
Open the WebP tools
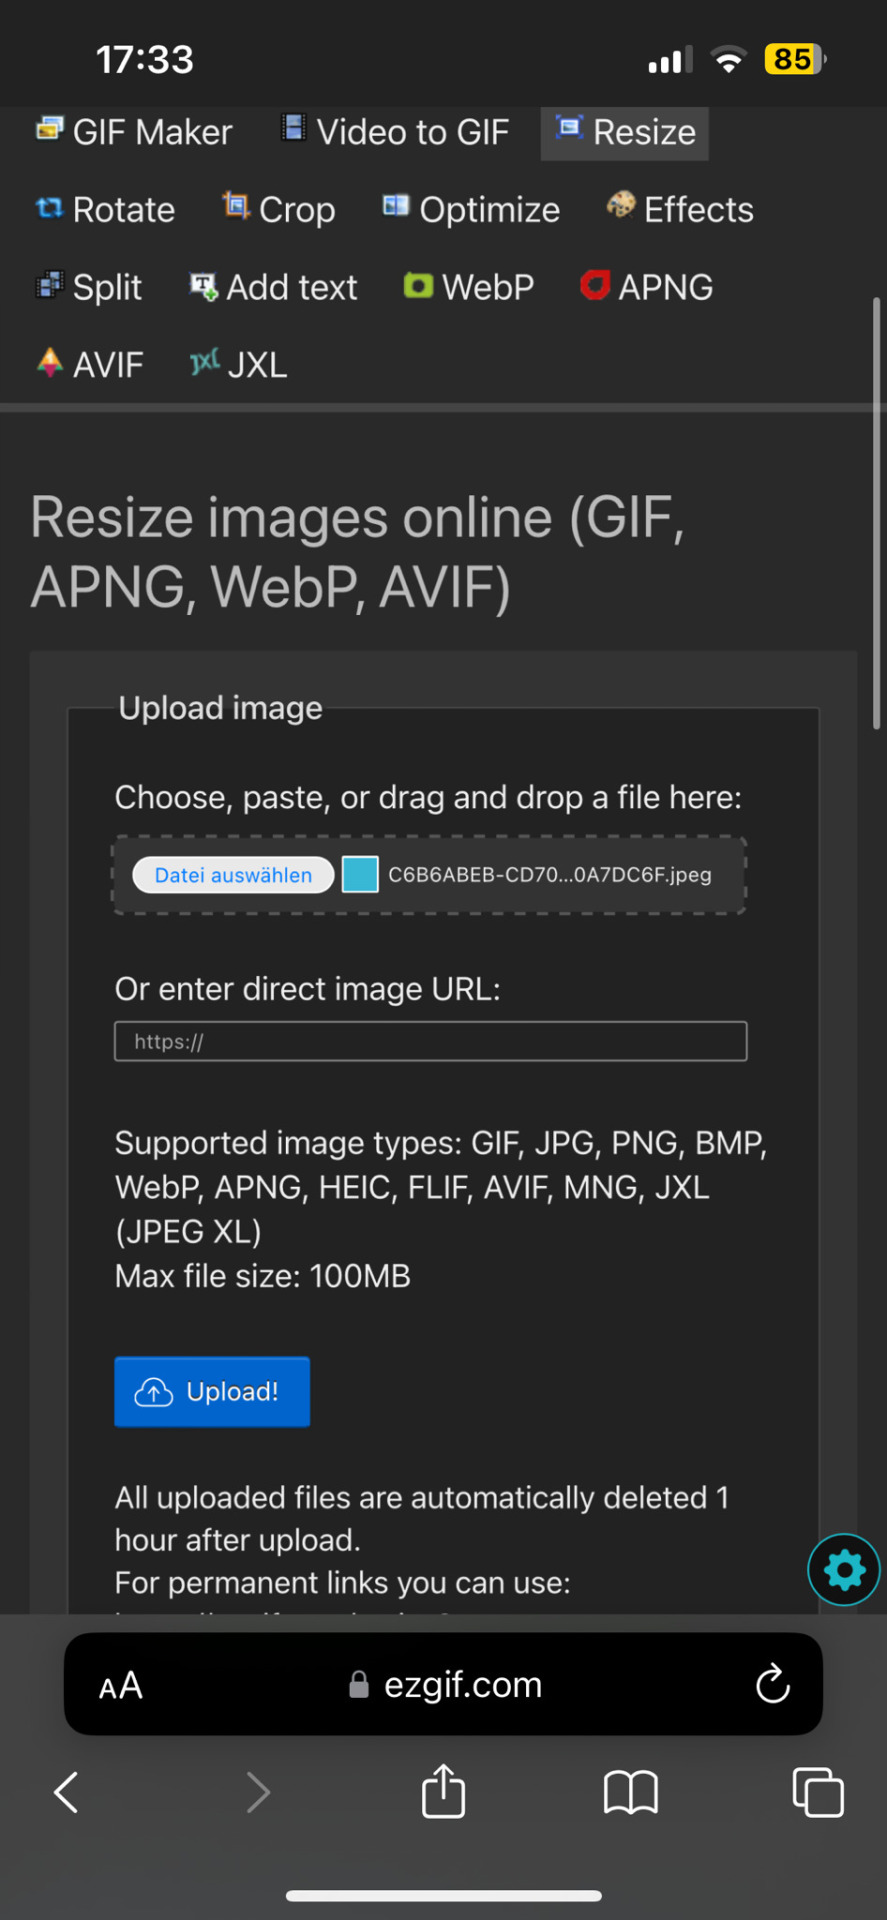pyautogui.click(x=468, y=287)
